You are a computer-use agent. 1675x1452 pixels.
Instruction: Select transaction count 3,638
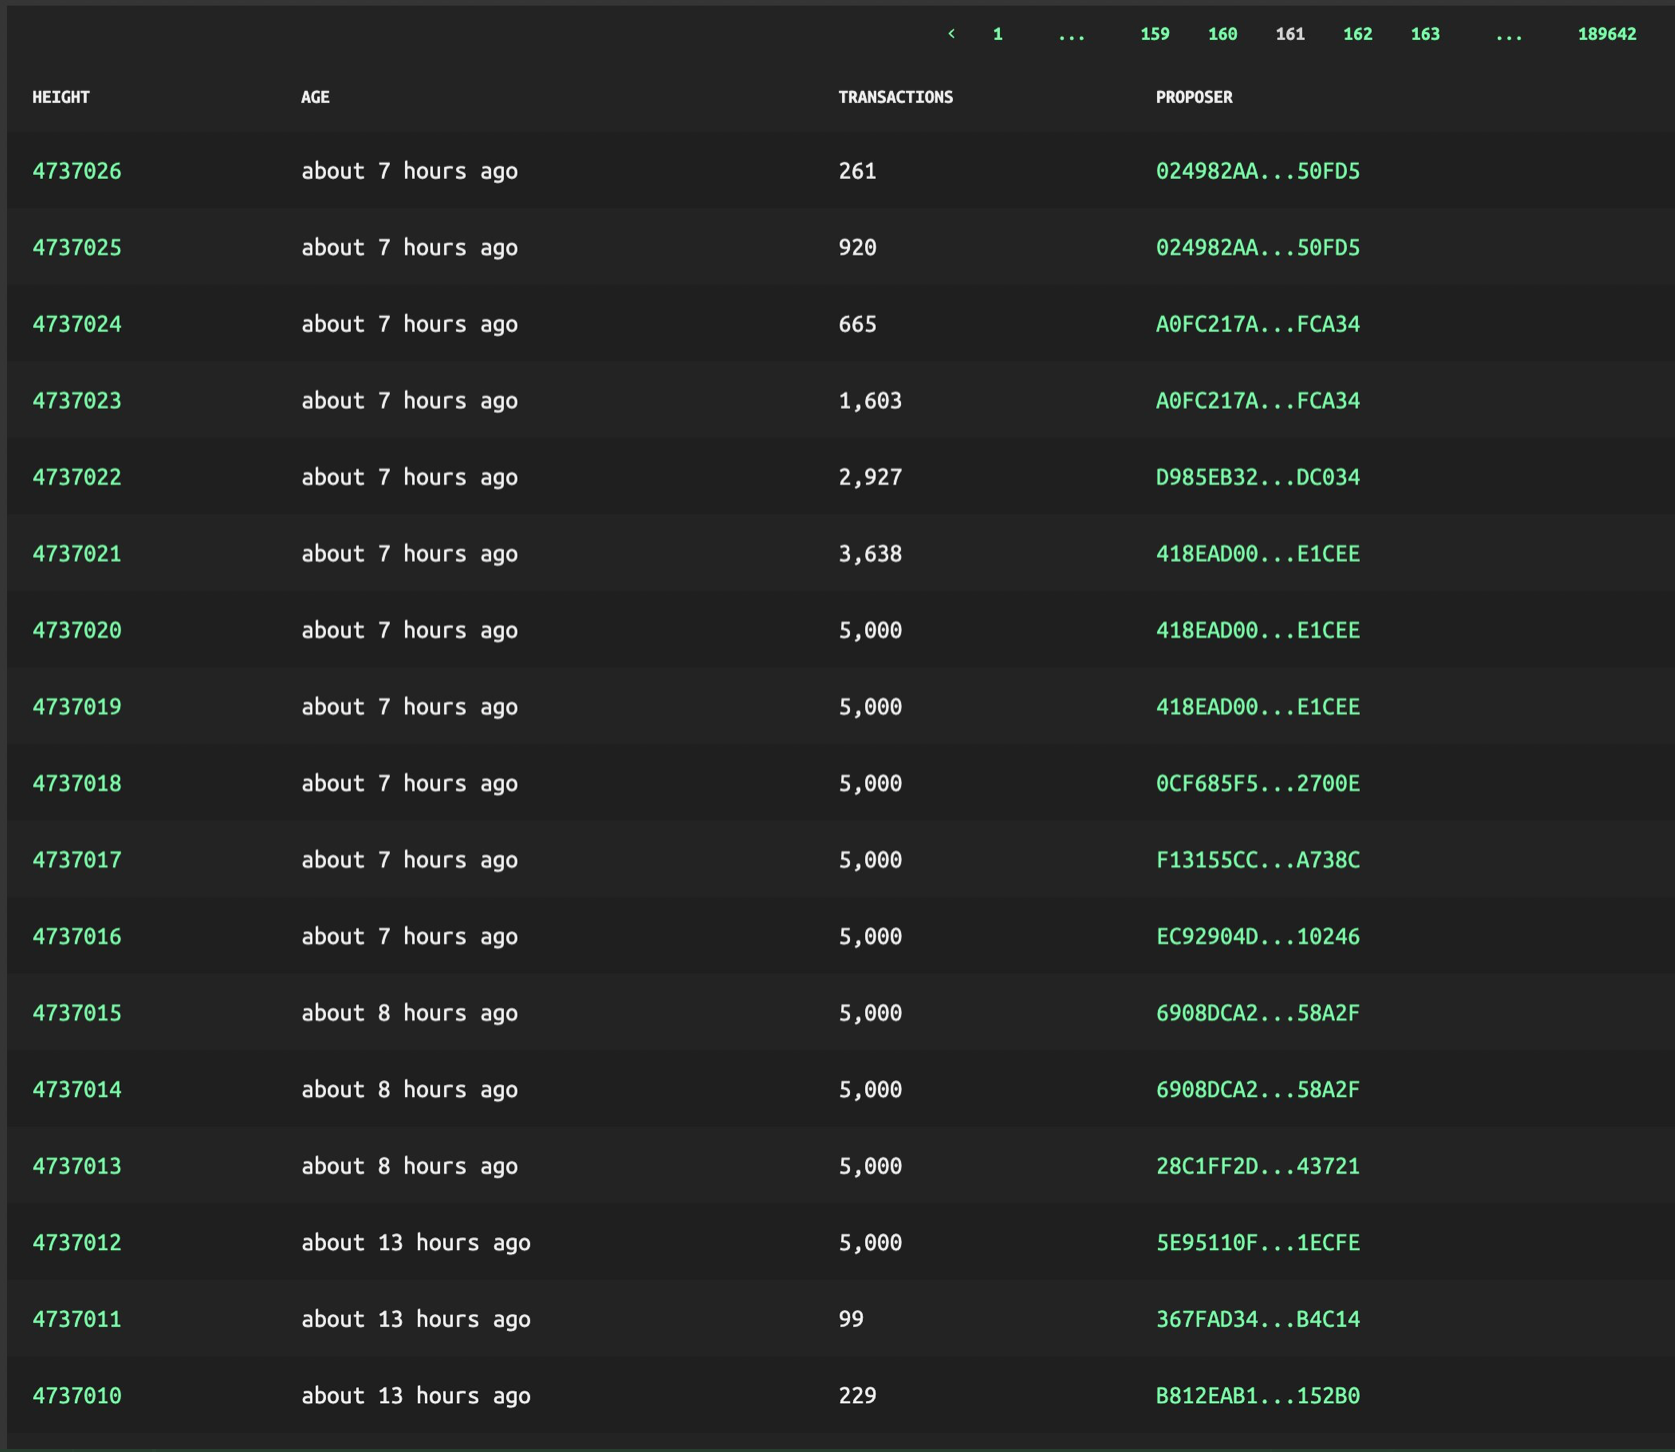tap(870, 554)
